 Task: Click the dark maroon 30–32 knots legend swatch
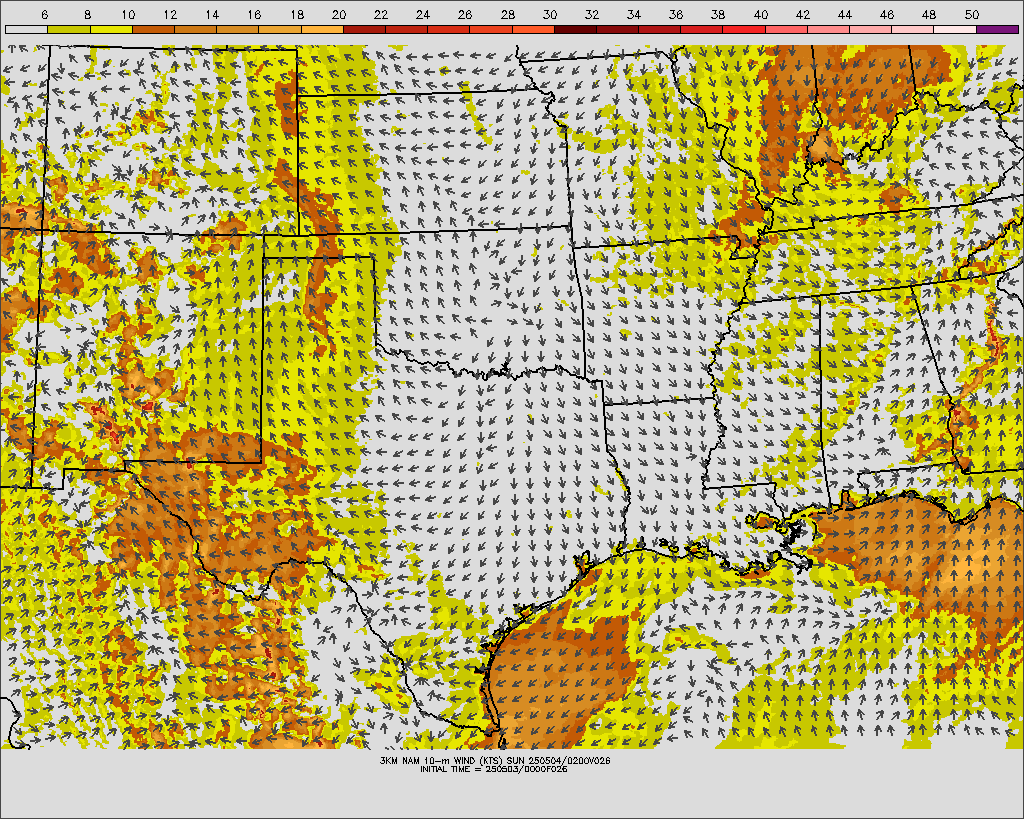pos(575,29)
